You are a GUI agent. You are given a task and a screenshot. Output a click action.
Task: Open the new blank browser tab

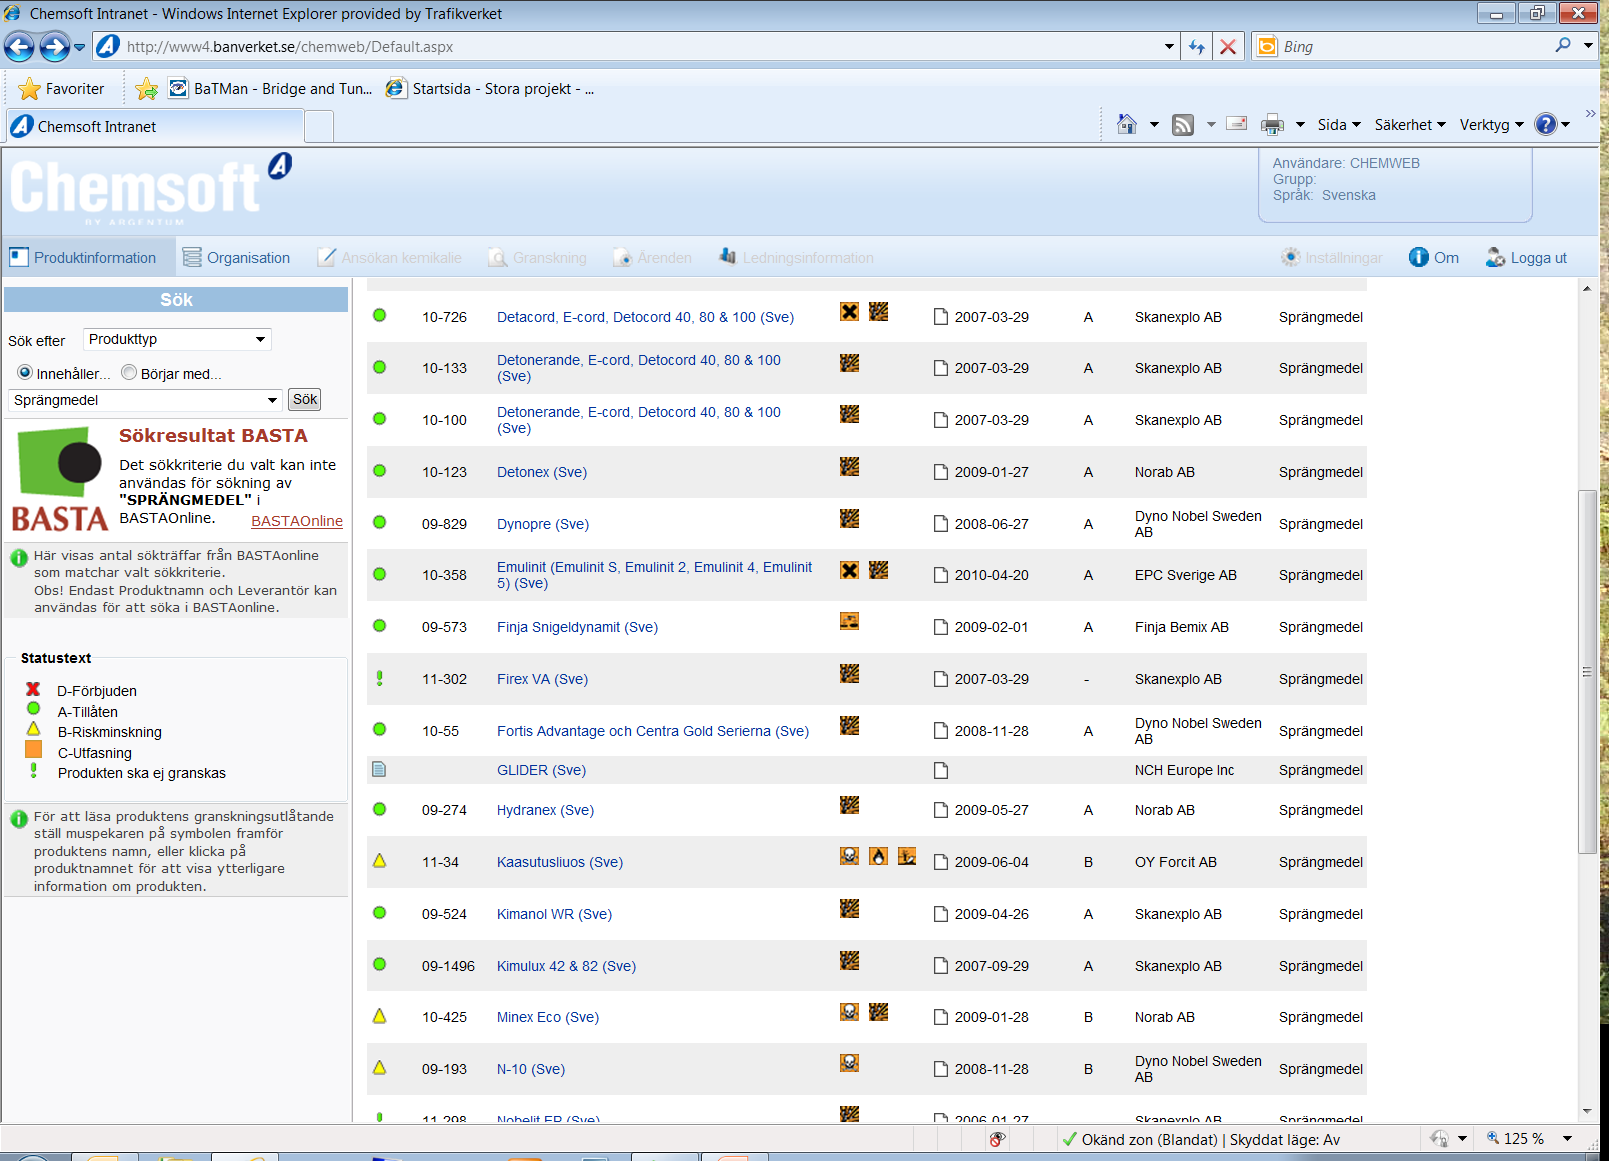pyautogui.click(x=319, y=127)
